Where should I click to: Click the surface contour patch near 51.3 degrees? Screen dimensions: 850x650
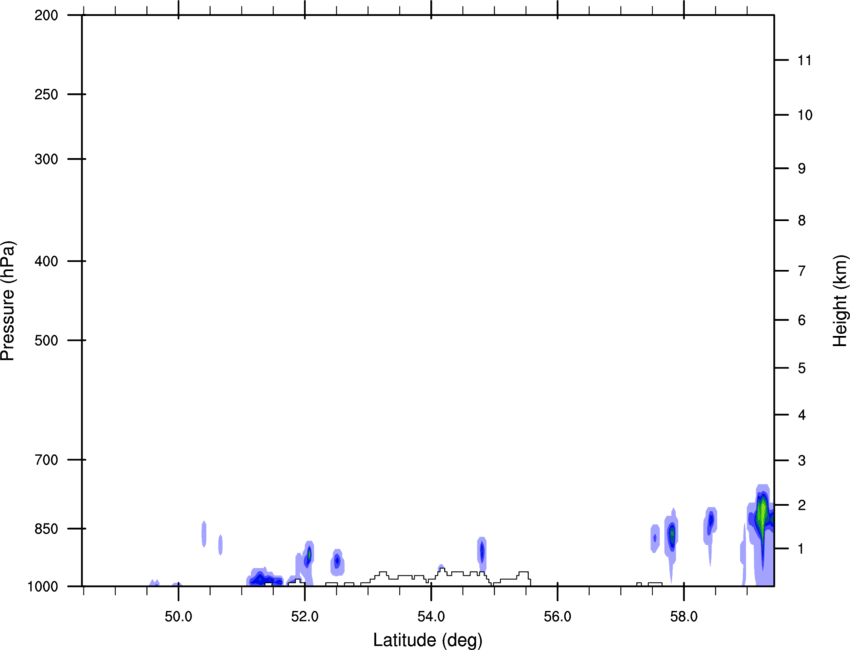(265, 578)
